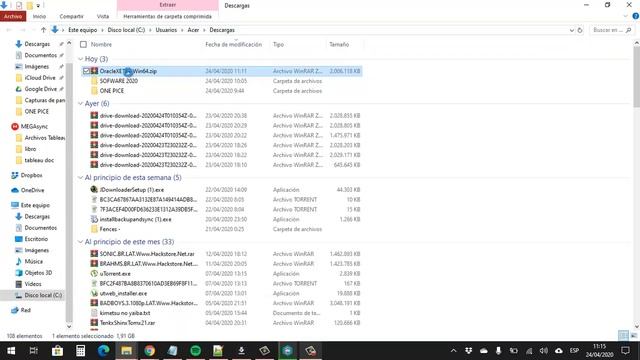The height and width of the screenshot is (360, 640).
Task: Select Disco local (C:) in sidebar
Action: 43,295
